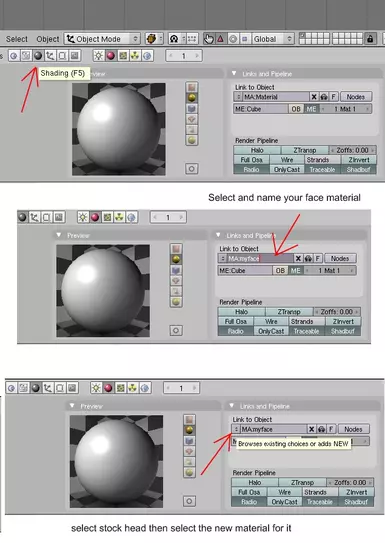Click the MA:myface name field in middle panel
Viewport: 385px width, 543px height.
click(x=260, y=258)
